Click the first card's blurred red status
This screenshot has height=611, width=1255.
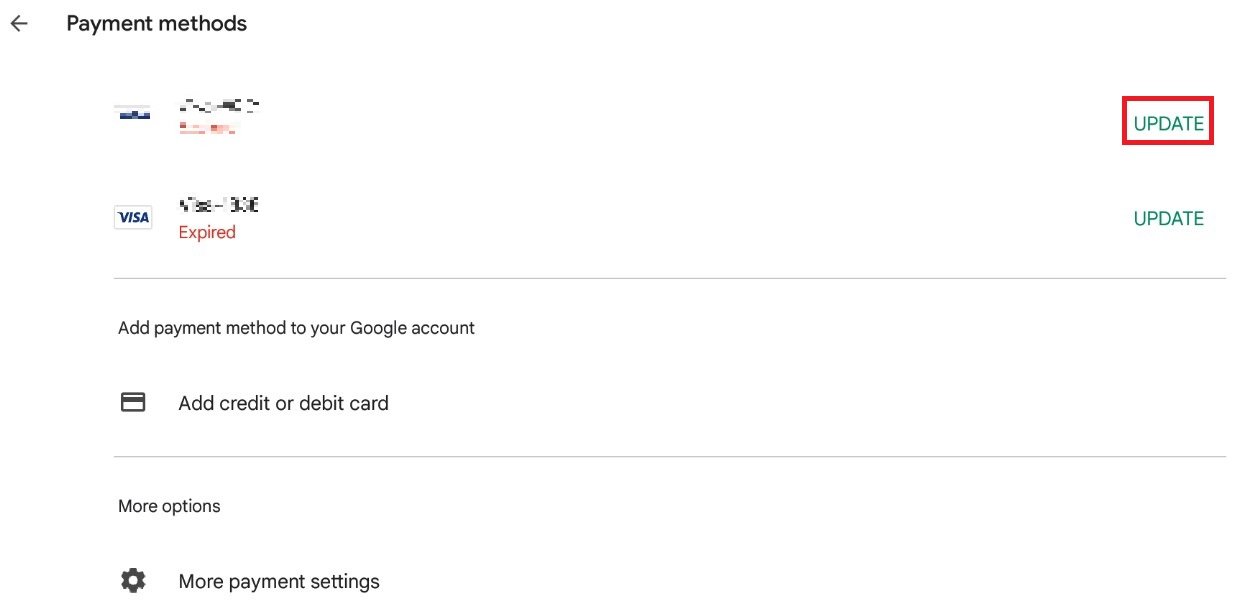(207, 128)
